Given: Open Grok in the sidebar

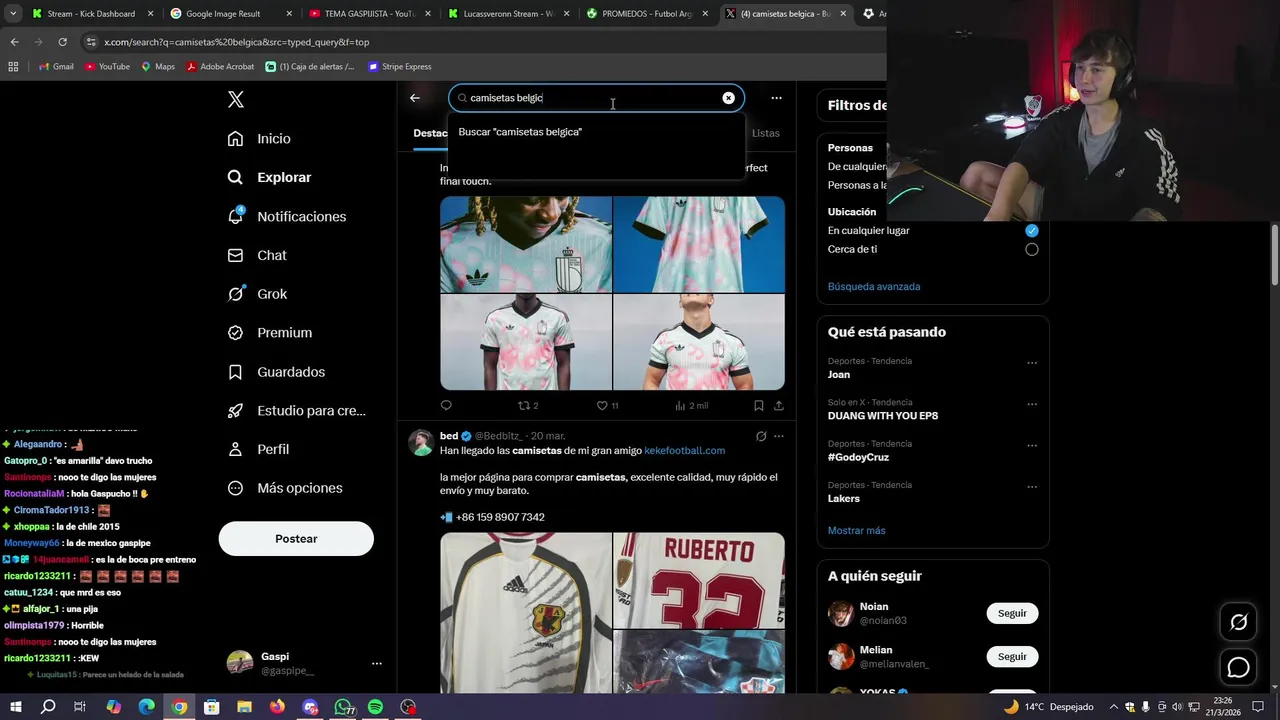Looking at the screenshot, I should point(257,294).
